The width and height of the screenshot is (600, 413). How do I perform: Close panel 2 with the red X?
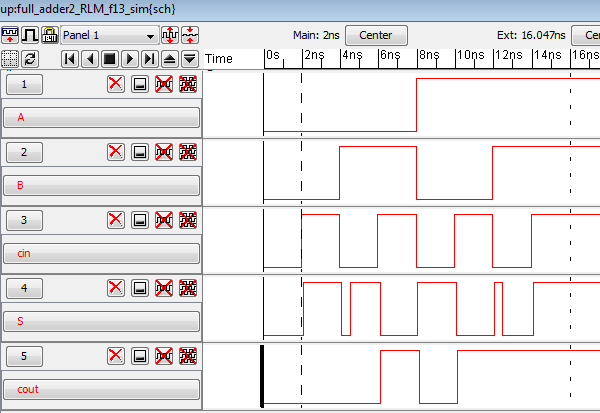(116, 152)
